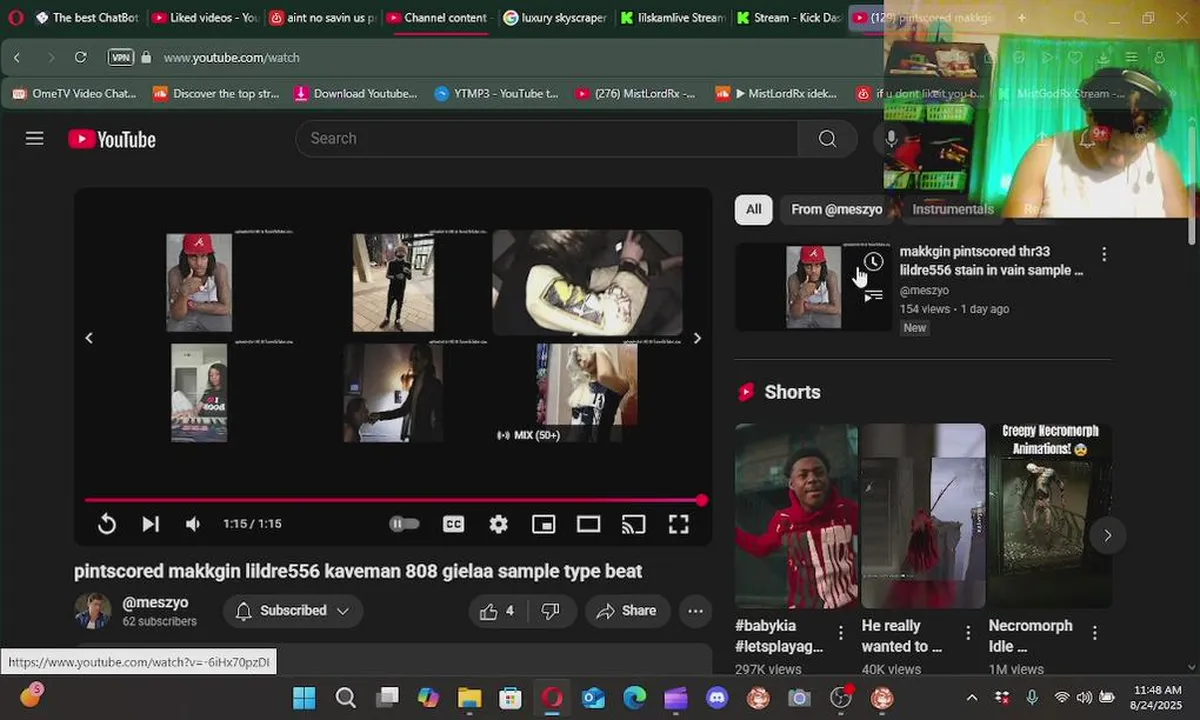Image resolution: width=1200 pixels, height=720 pixels.
Task: Click Watch later clock on recommended thumbnail
Action: [873, 263]
